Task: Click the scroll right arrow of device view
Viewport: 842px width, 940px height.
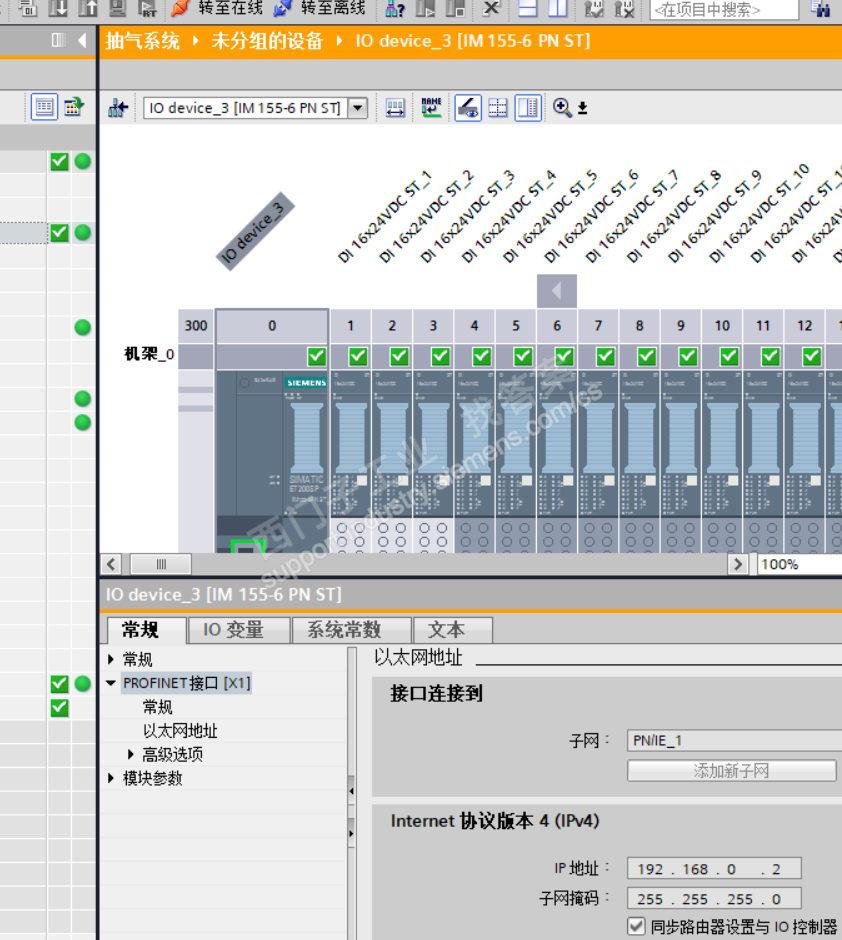Action: [x=738, y=564]
